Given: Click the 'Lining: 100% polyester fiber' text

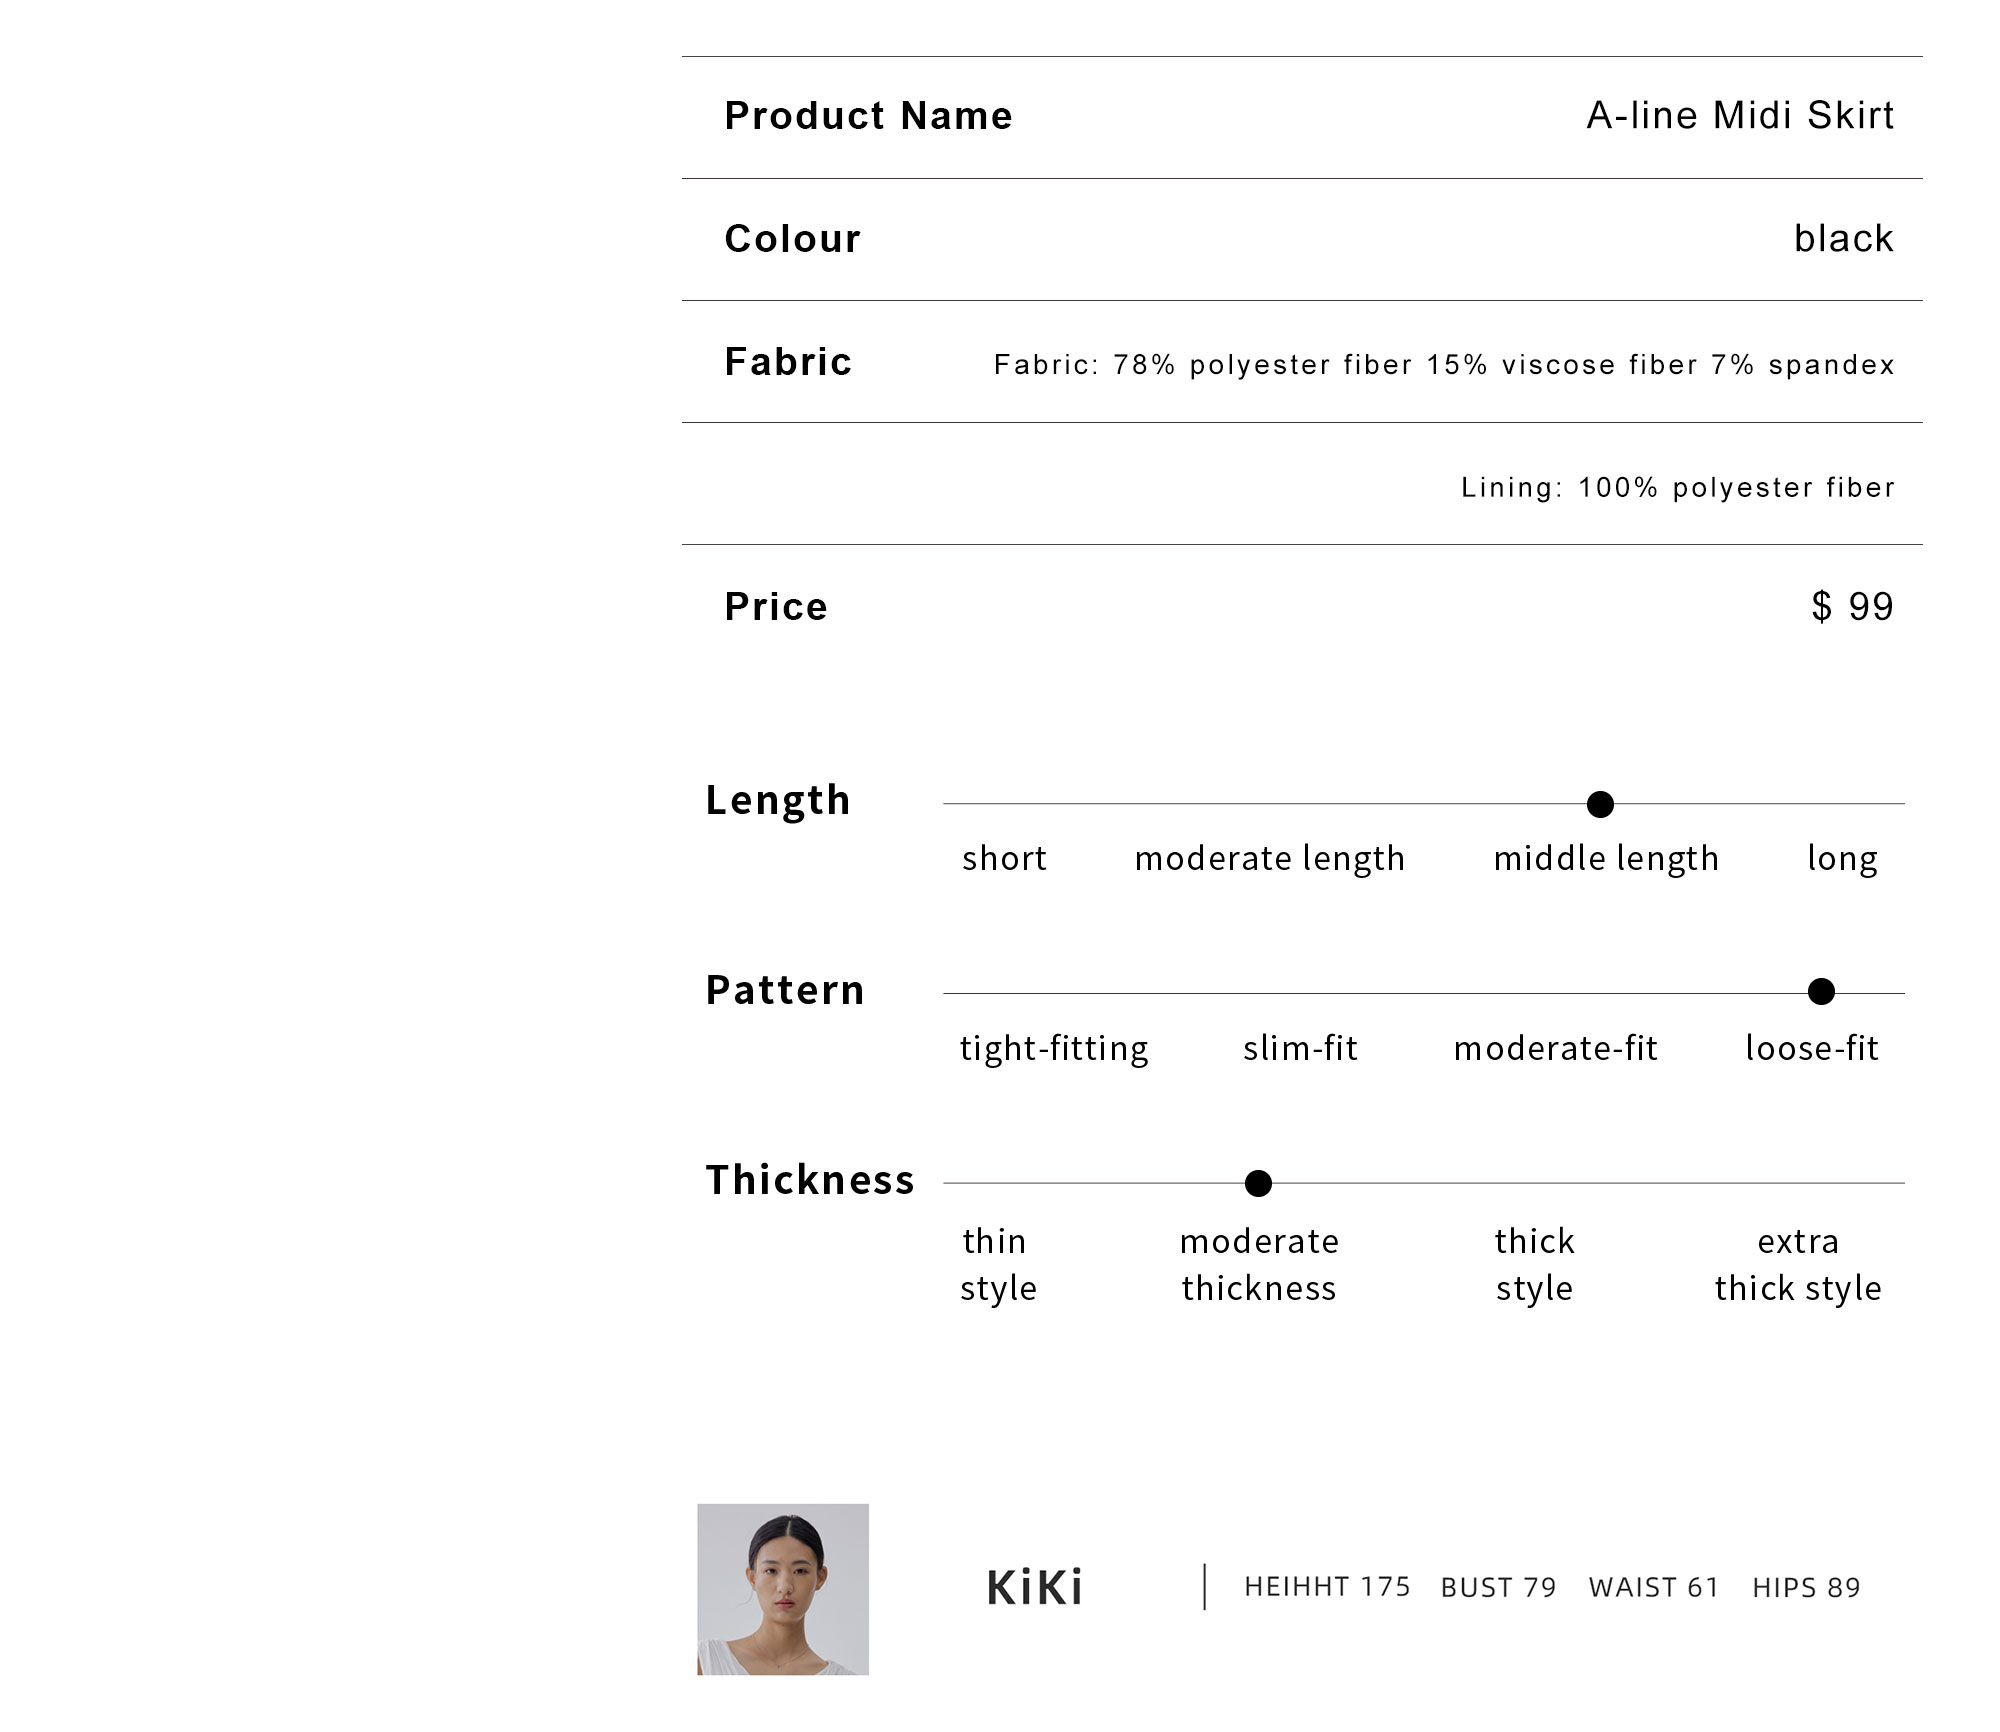Looking at the screenshot, I should pos(1677,488).
